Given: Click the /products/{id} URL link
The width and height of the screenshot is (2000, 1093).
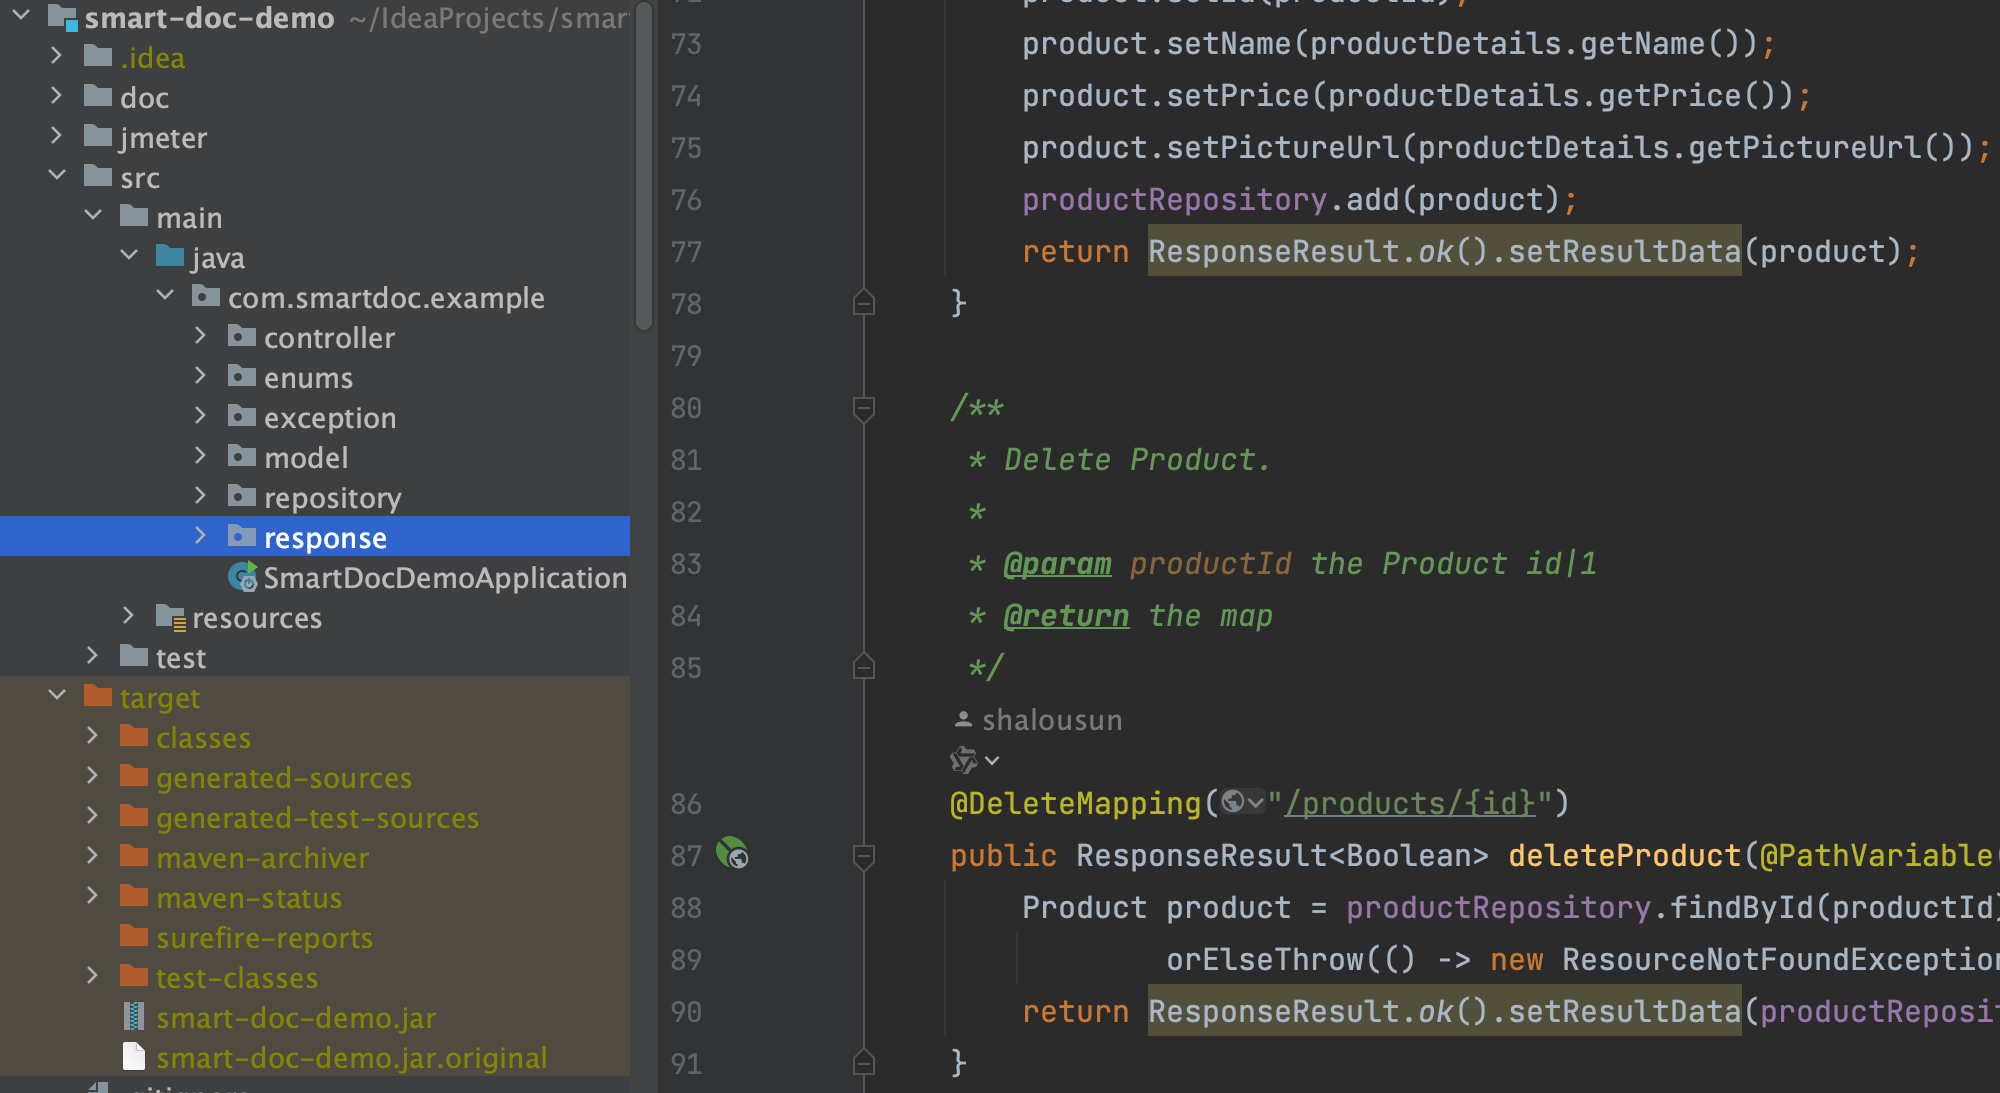Looking at the screenshot, I should [x=1409, y=803].
